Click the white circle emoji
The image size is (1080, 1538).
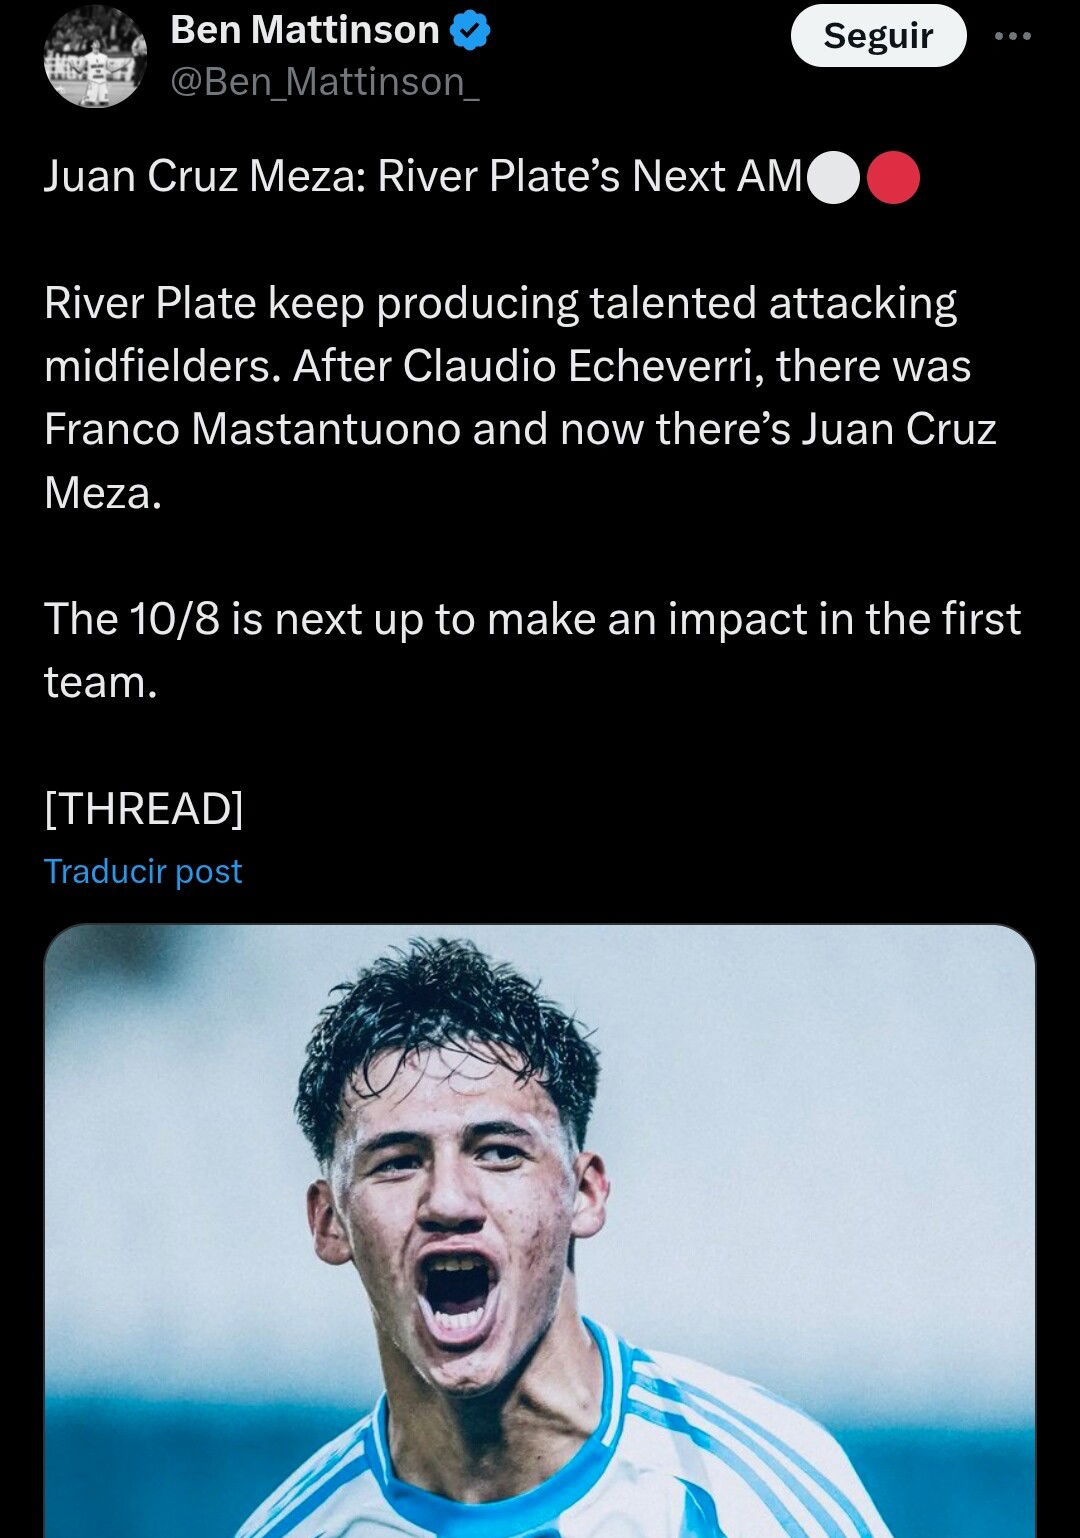click(833, 178)
